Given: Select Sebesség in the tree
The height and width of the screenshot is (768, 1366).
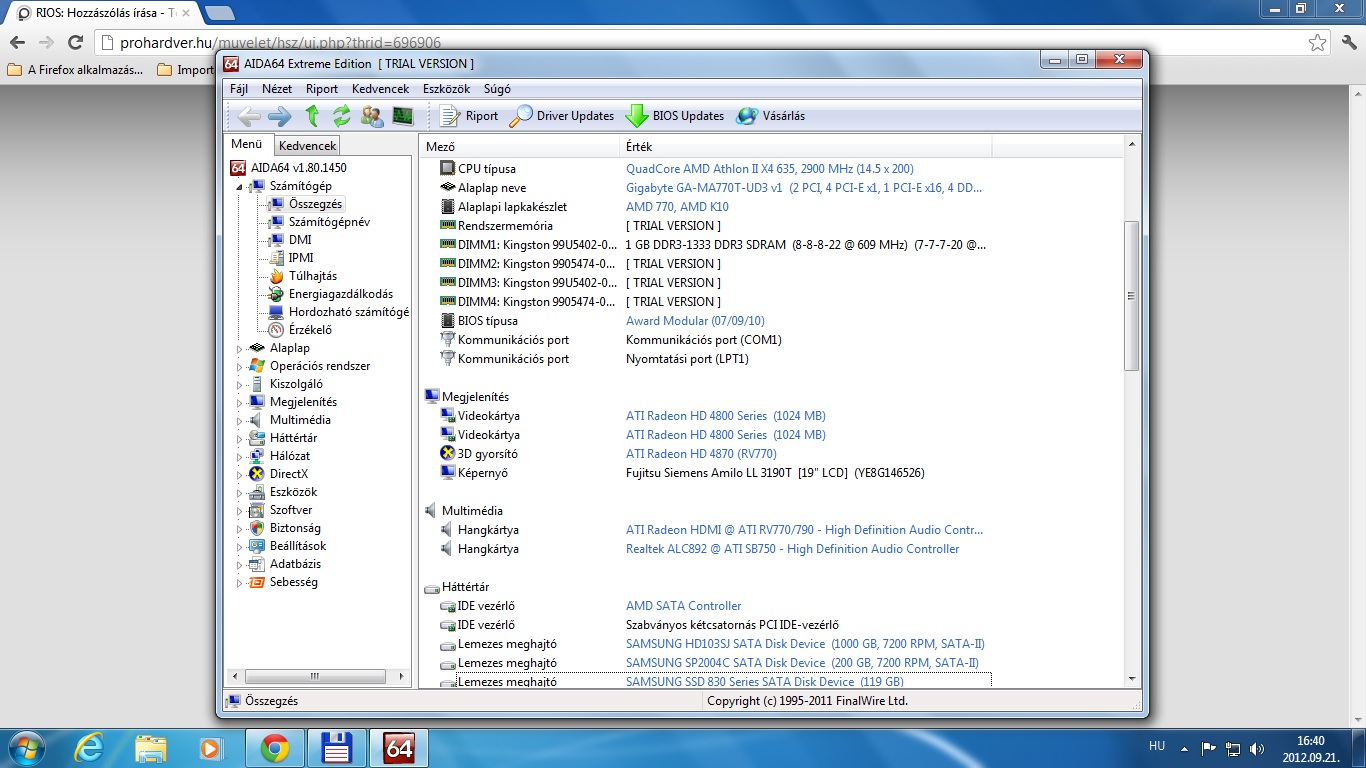Looking at the screenshot, I should pos(293,582).
